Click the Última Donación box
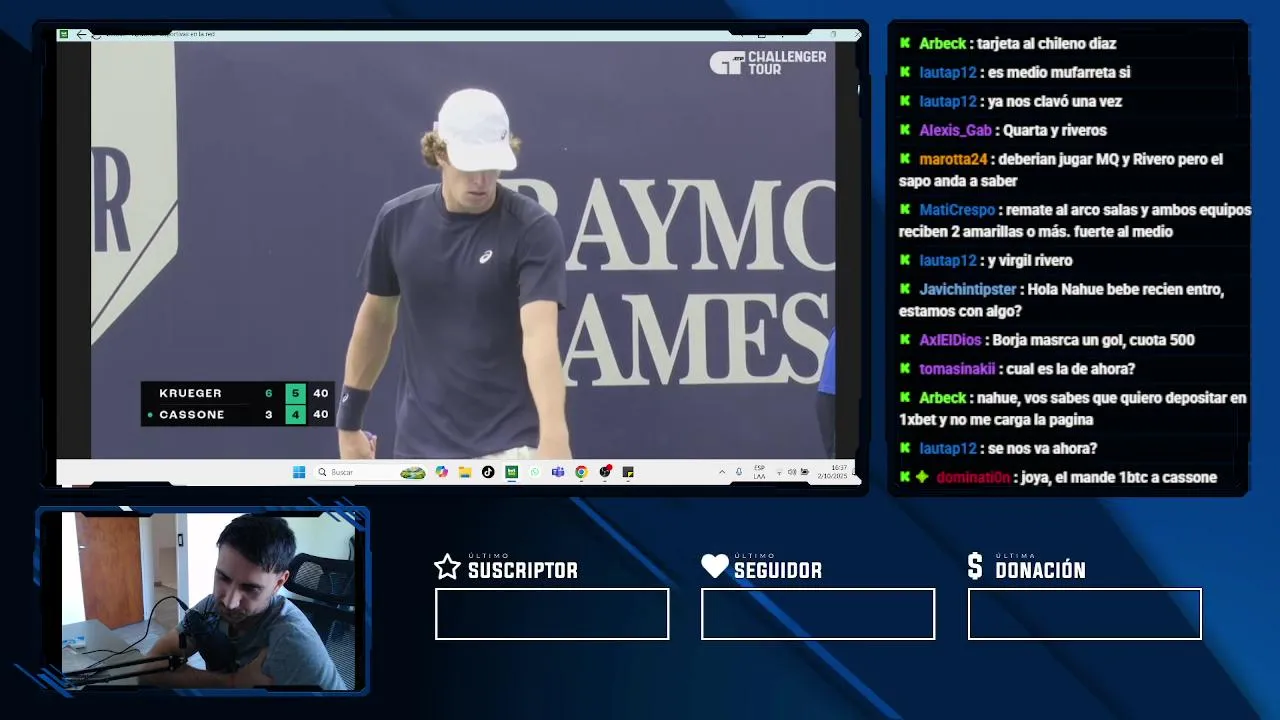 [1085, 614]
